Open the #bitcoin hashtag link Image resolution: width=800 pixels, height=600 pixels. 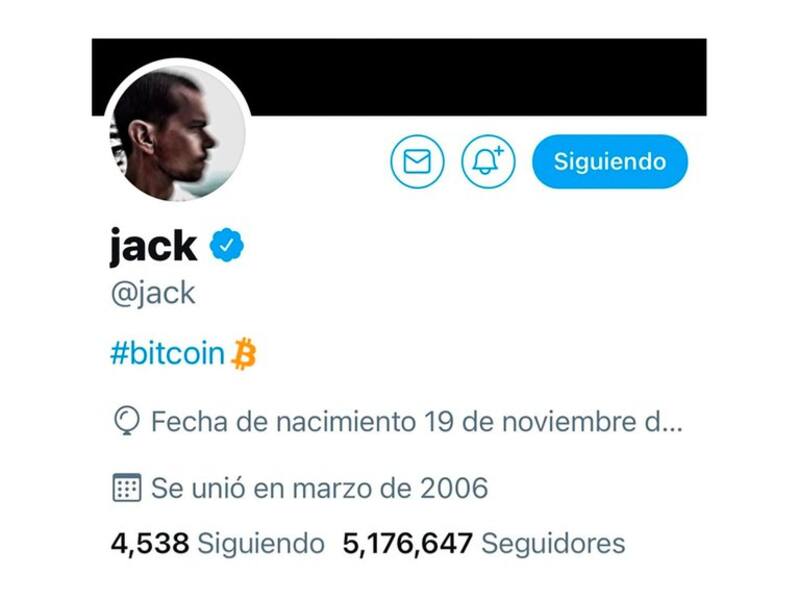(x=167, y=353)
